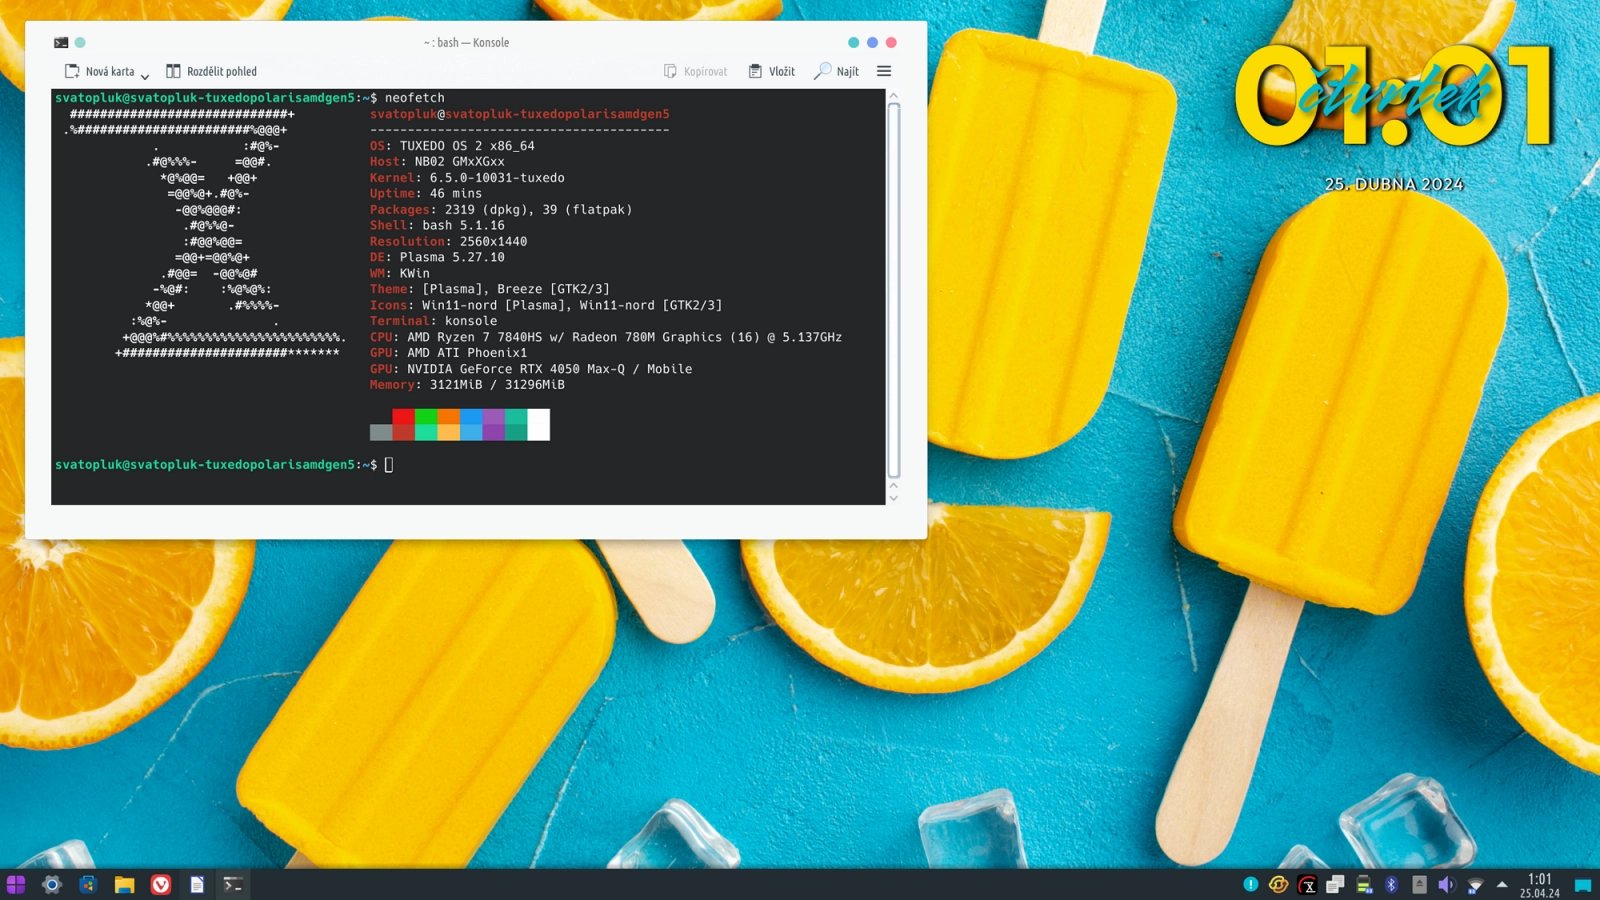1600x900 pixels.
Task: Click the 'Memory: 3121MiB / 31296MiB' line
Action: [467, 385]
